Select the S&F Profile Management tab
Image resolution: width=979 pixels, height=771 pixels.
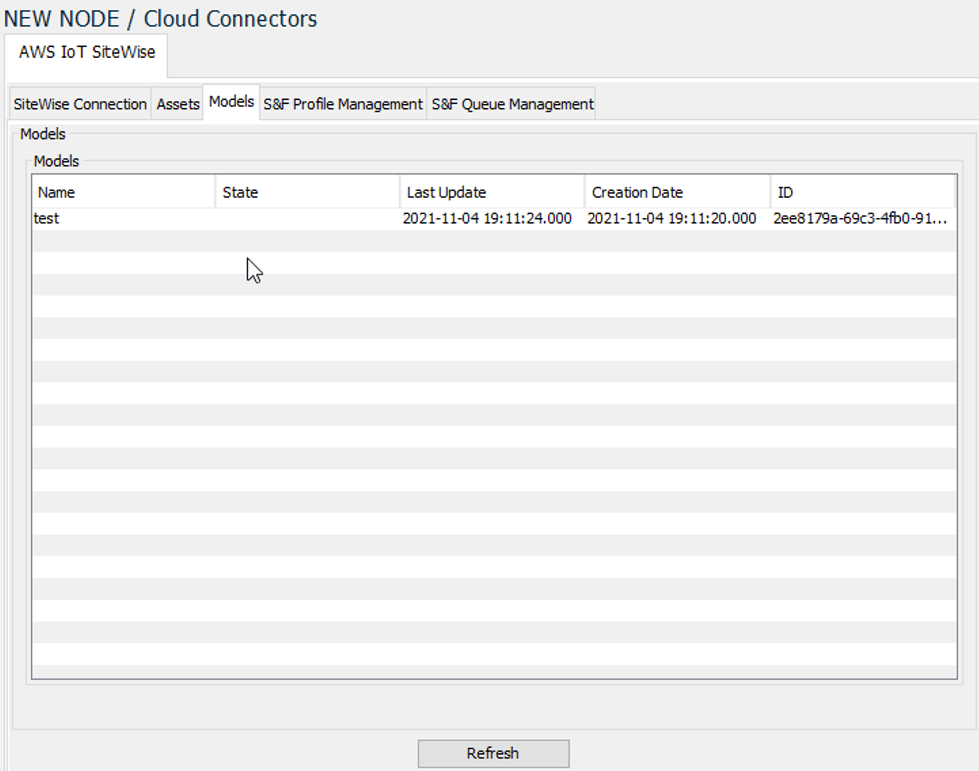click(x=342, y=103)
